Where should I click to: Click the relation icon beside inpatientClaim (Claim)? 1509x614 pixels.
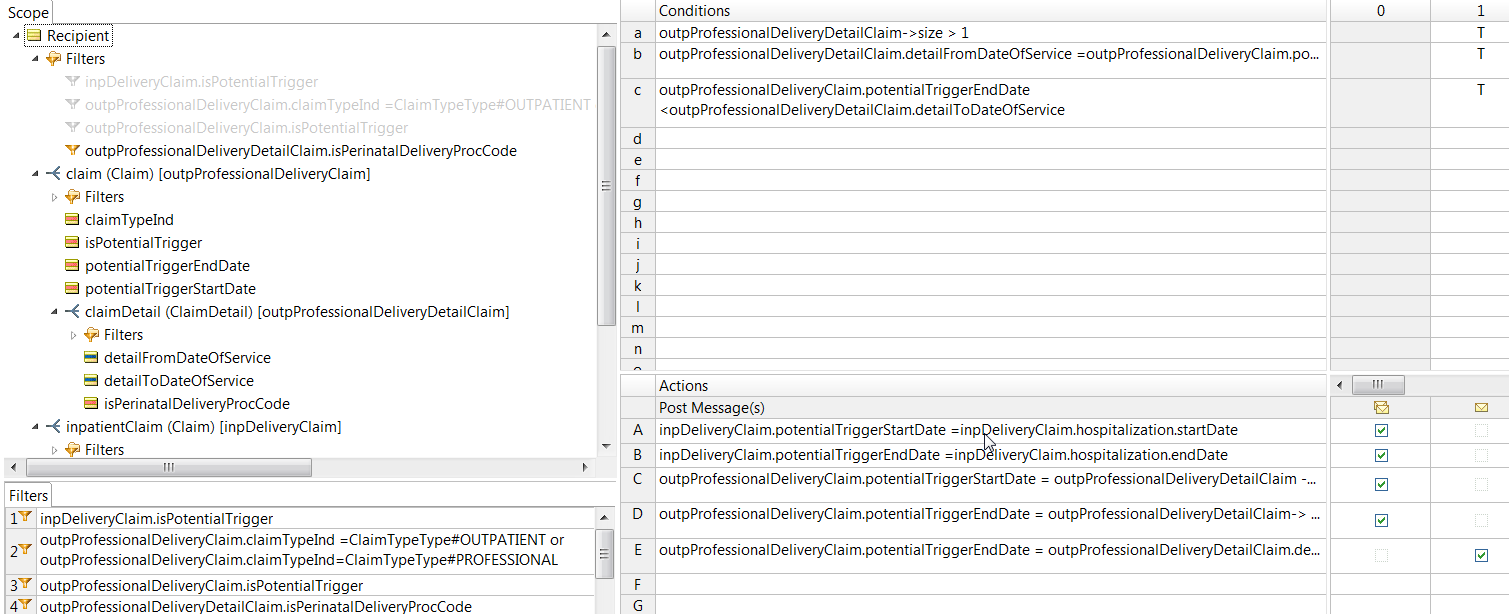click(x=53, y=427)
